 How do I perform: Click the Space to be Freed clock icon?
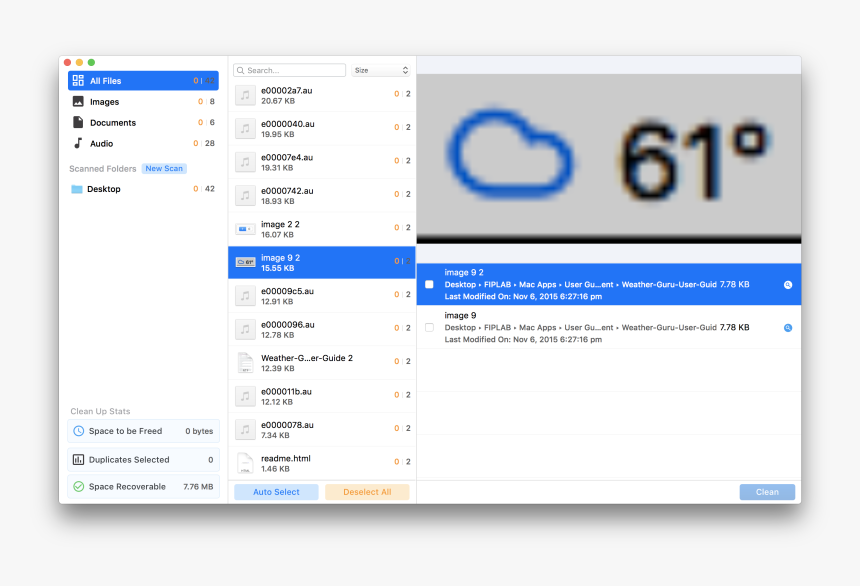click(78, 431)
